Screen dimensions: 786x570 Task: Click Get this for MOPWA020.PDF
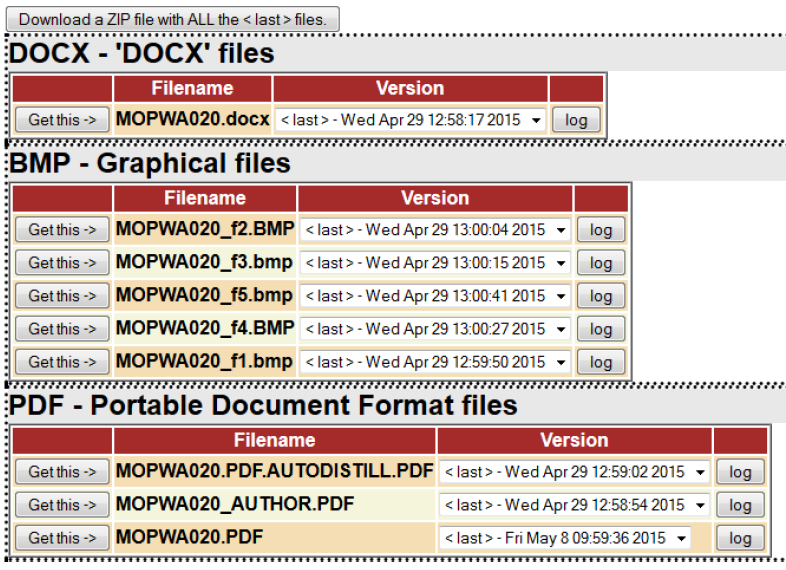click(62, 538)
